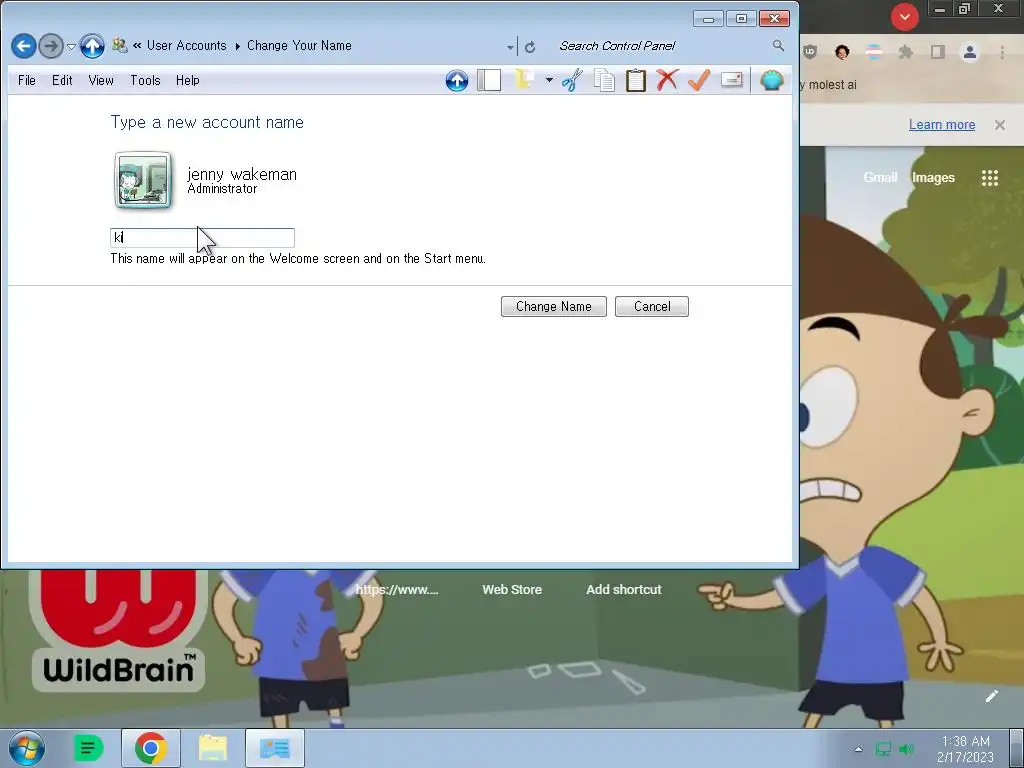Open the clock showing 1:38 AM
This screenshot has width=1024, height=768.
[x=965, y=749]
